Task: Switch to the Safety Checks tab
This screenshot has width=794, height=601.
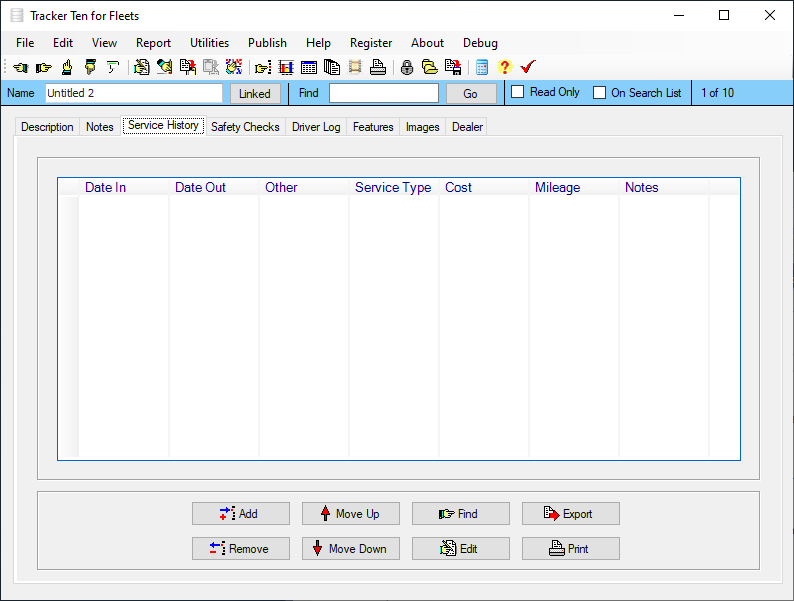Action: pyautogui.click(x=245, y=127)
